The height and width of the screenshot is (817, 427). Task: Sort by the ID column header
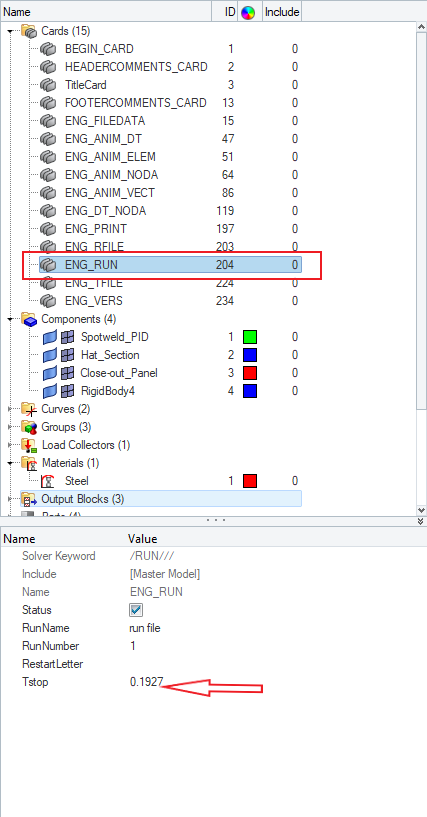pyautogui.click(x=225, y=11)
